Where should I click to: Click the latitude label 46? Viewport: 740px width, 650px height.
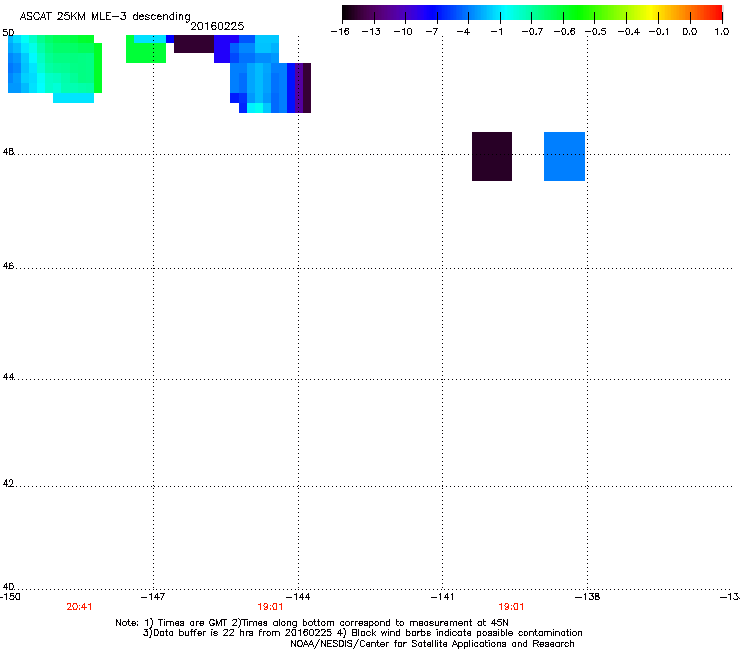tap(8, 266)
